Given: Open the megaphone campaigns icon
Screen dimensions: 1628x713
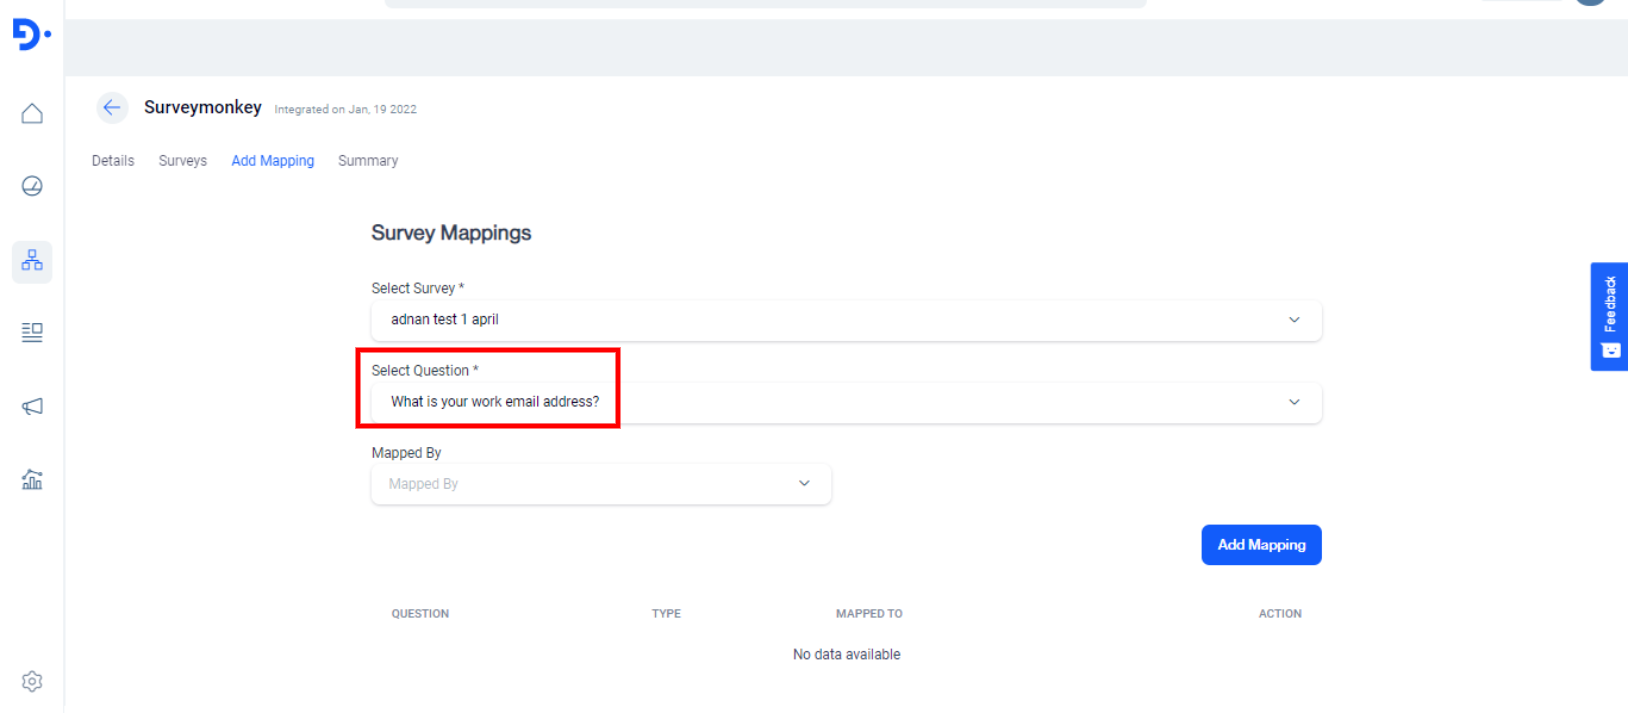Looking at the screenshot, I should [32, 406].
